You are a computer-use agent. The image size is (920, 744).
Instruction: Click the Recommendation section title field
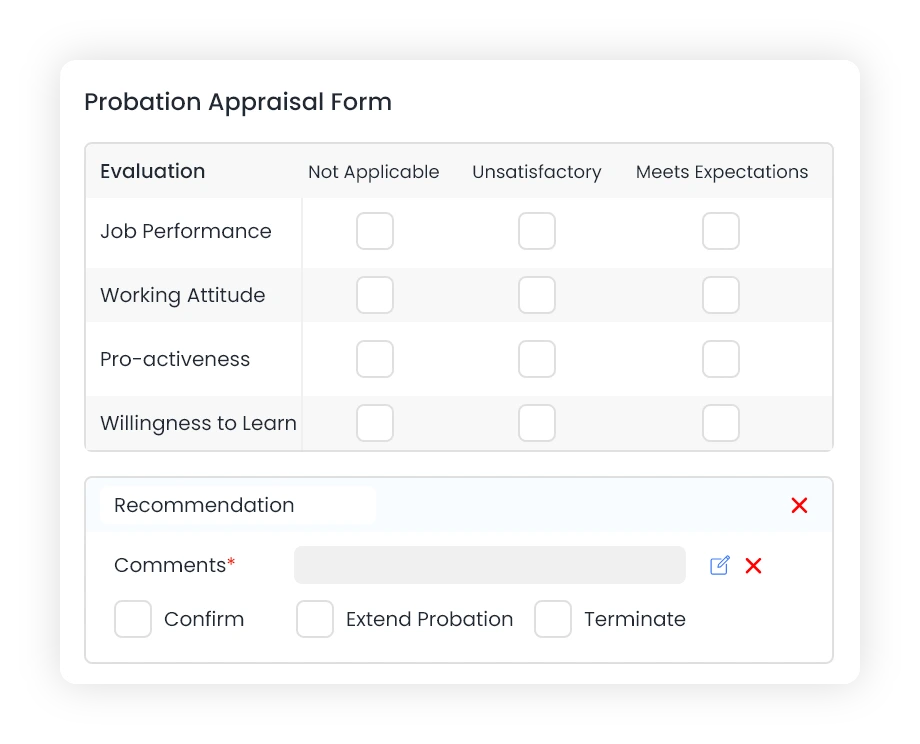(238, 505)
